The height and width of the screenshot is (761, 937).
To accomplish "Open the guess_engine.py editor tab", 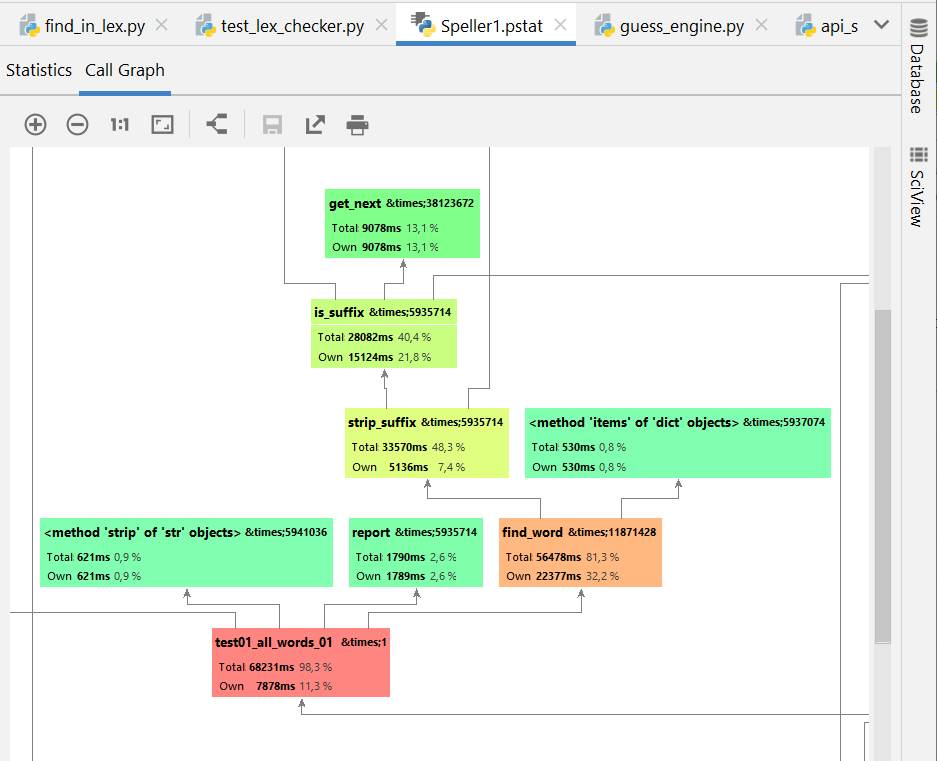I will click(x=681, y=26).
